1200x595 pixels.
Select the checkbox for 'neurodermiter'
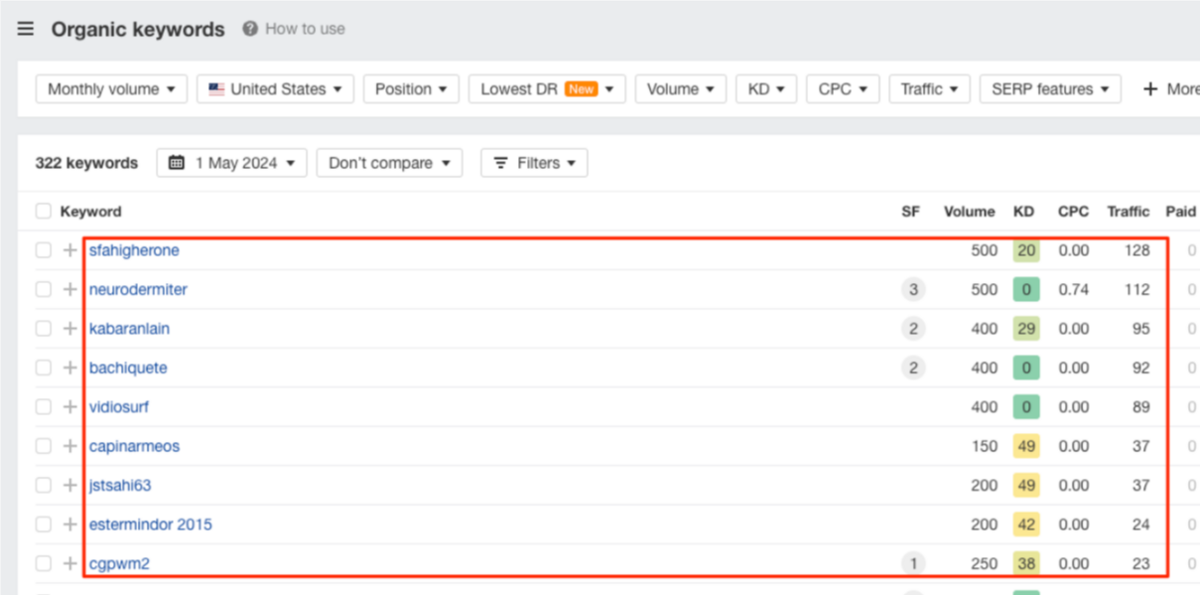tap(43, 289)
